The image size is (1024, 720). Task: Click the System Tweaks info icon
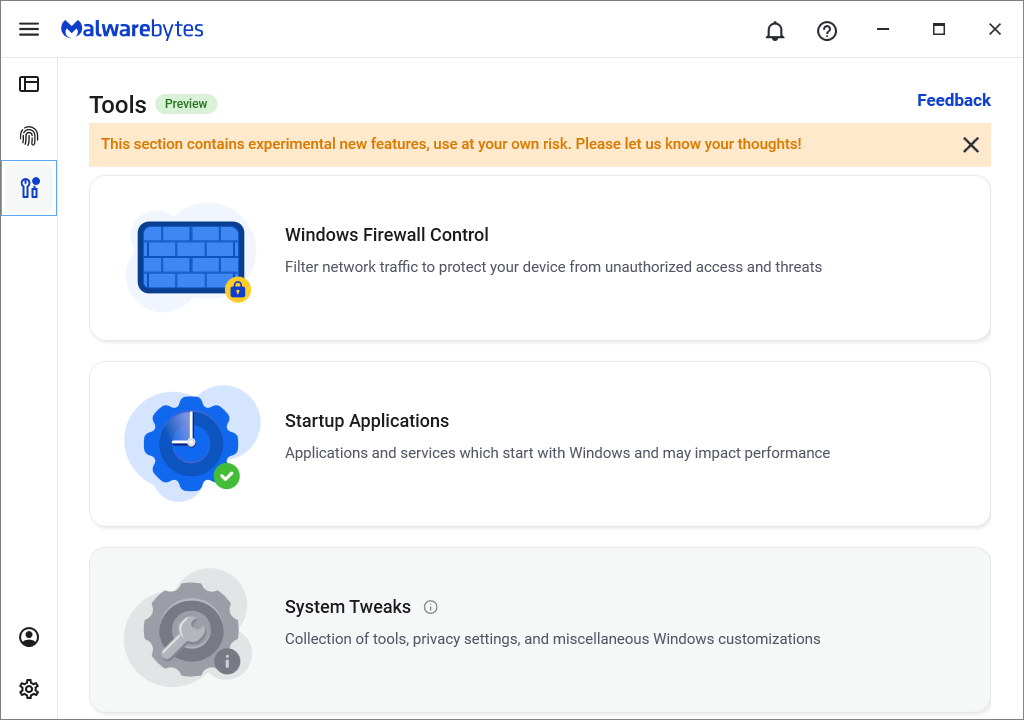(x=430, y=607)
